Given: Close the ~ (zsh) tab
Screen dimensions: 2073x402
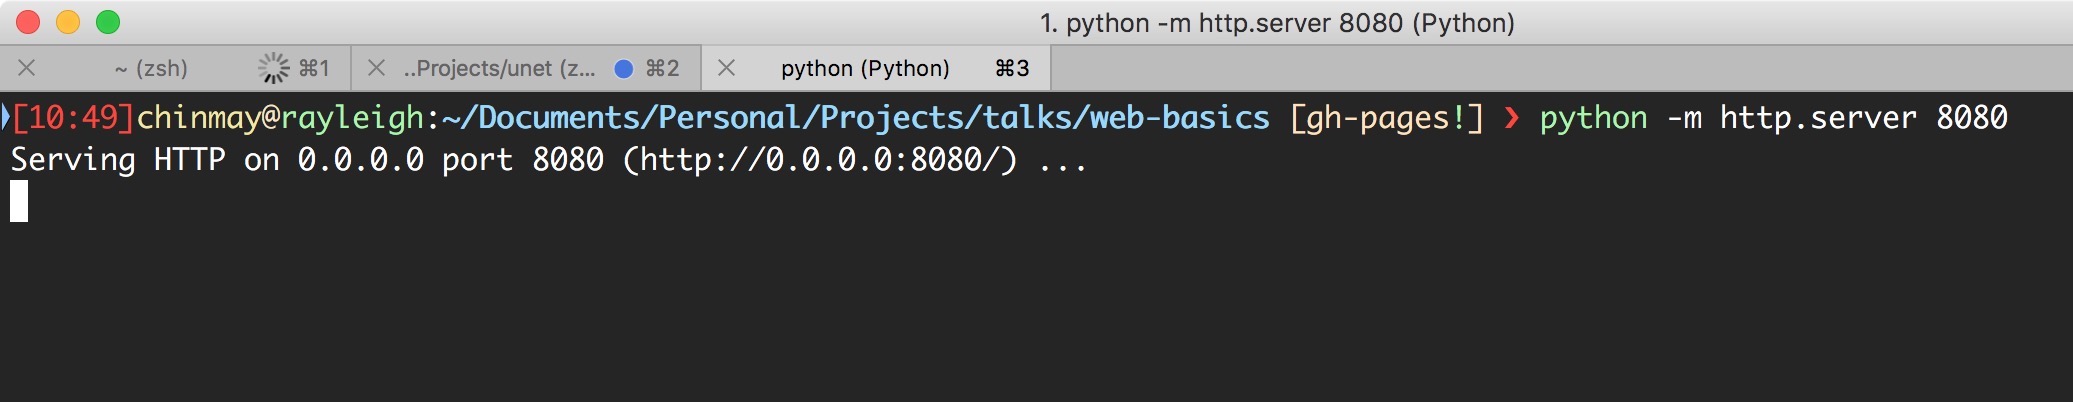Looking at the screenshot, I should coord(27,68).
